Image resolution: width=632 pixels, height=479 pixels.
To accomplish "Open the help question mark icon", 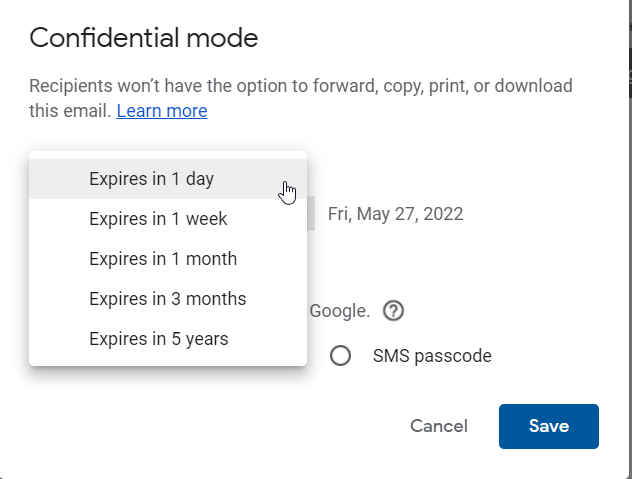I will click(393, 311).
